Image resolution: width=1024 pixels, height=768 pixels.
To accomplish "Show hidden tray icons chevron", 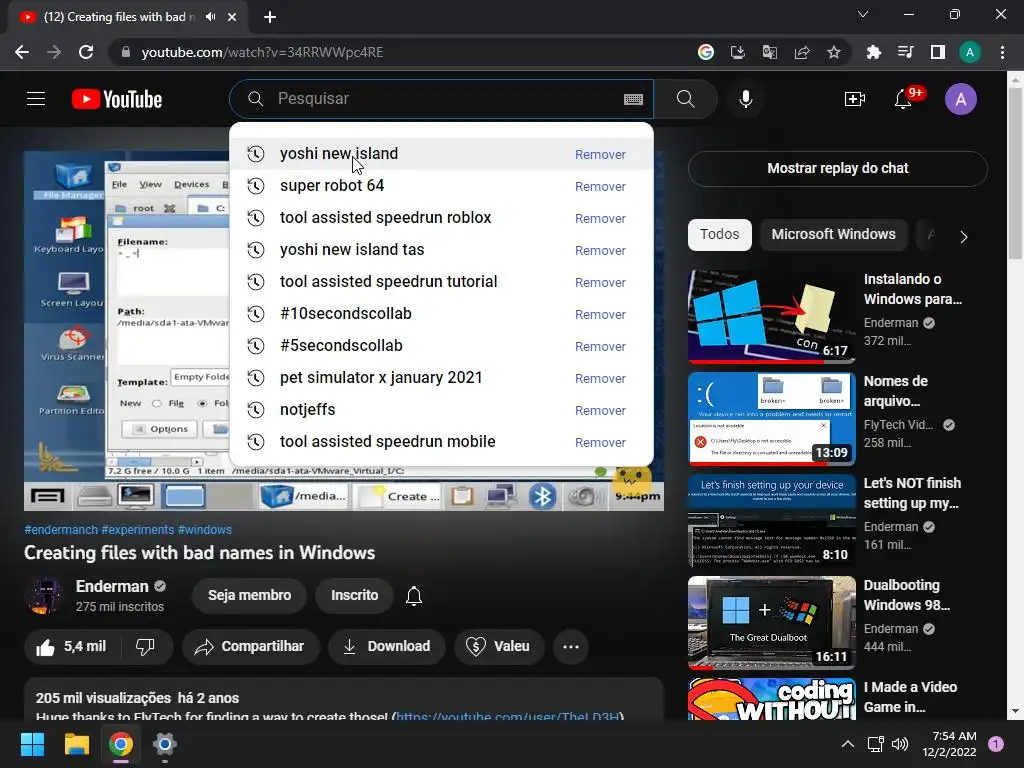I will 848,744.
